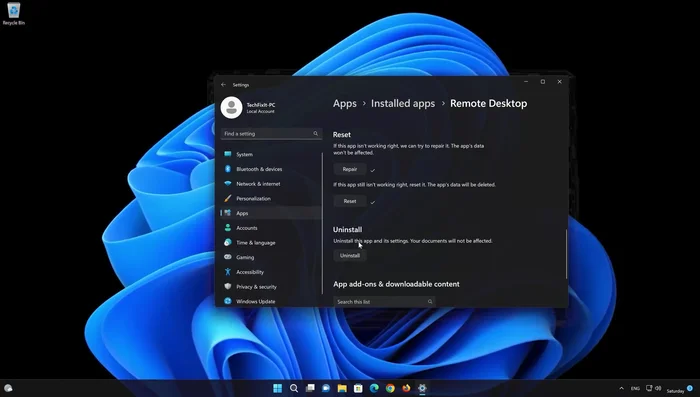Screen dimensions: 700x397
Task: Launch Firefox from taskbar
Action: 406,388
